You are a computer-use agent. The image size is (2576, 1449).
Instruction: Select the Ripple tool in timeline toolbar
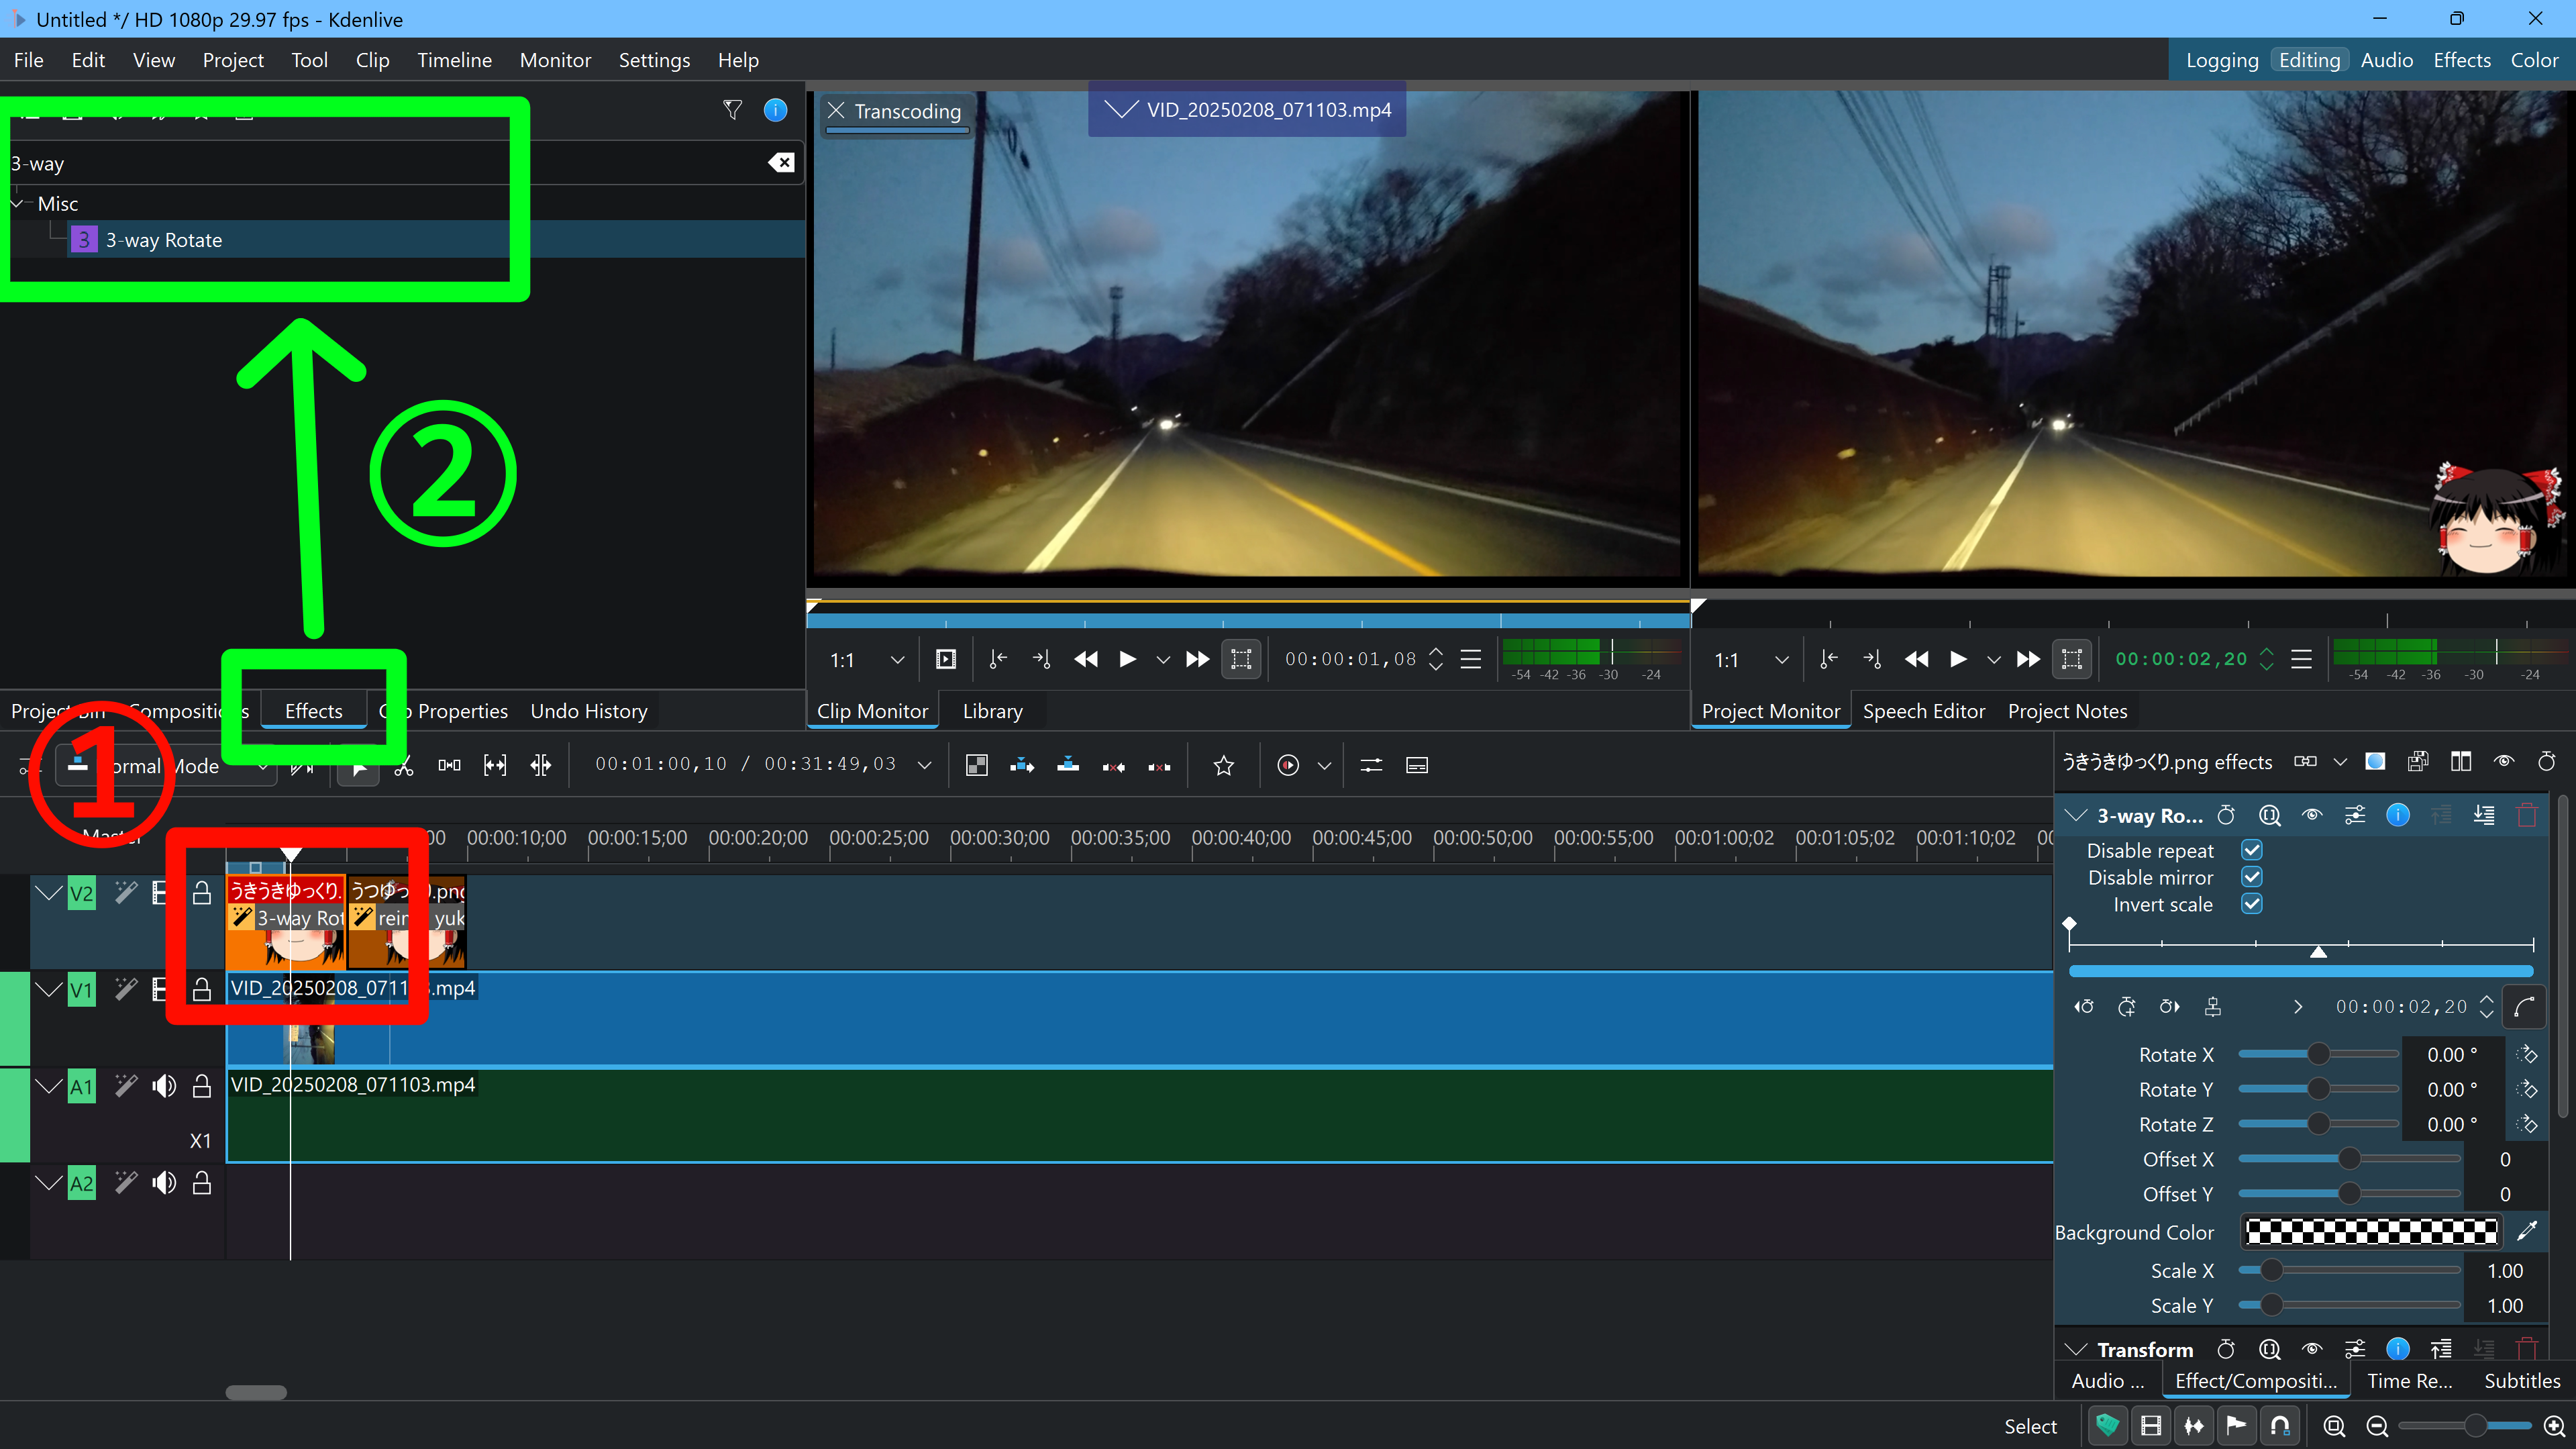(x=541, y=766)
